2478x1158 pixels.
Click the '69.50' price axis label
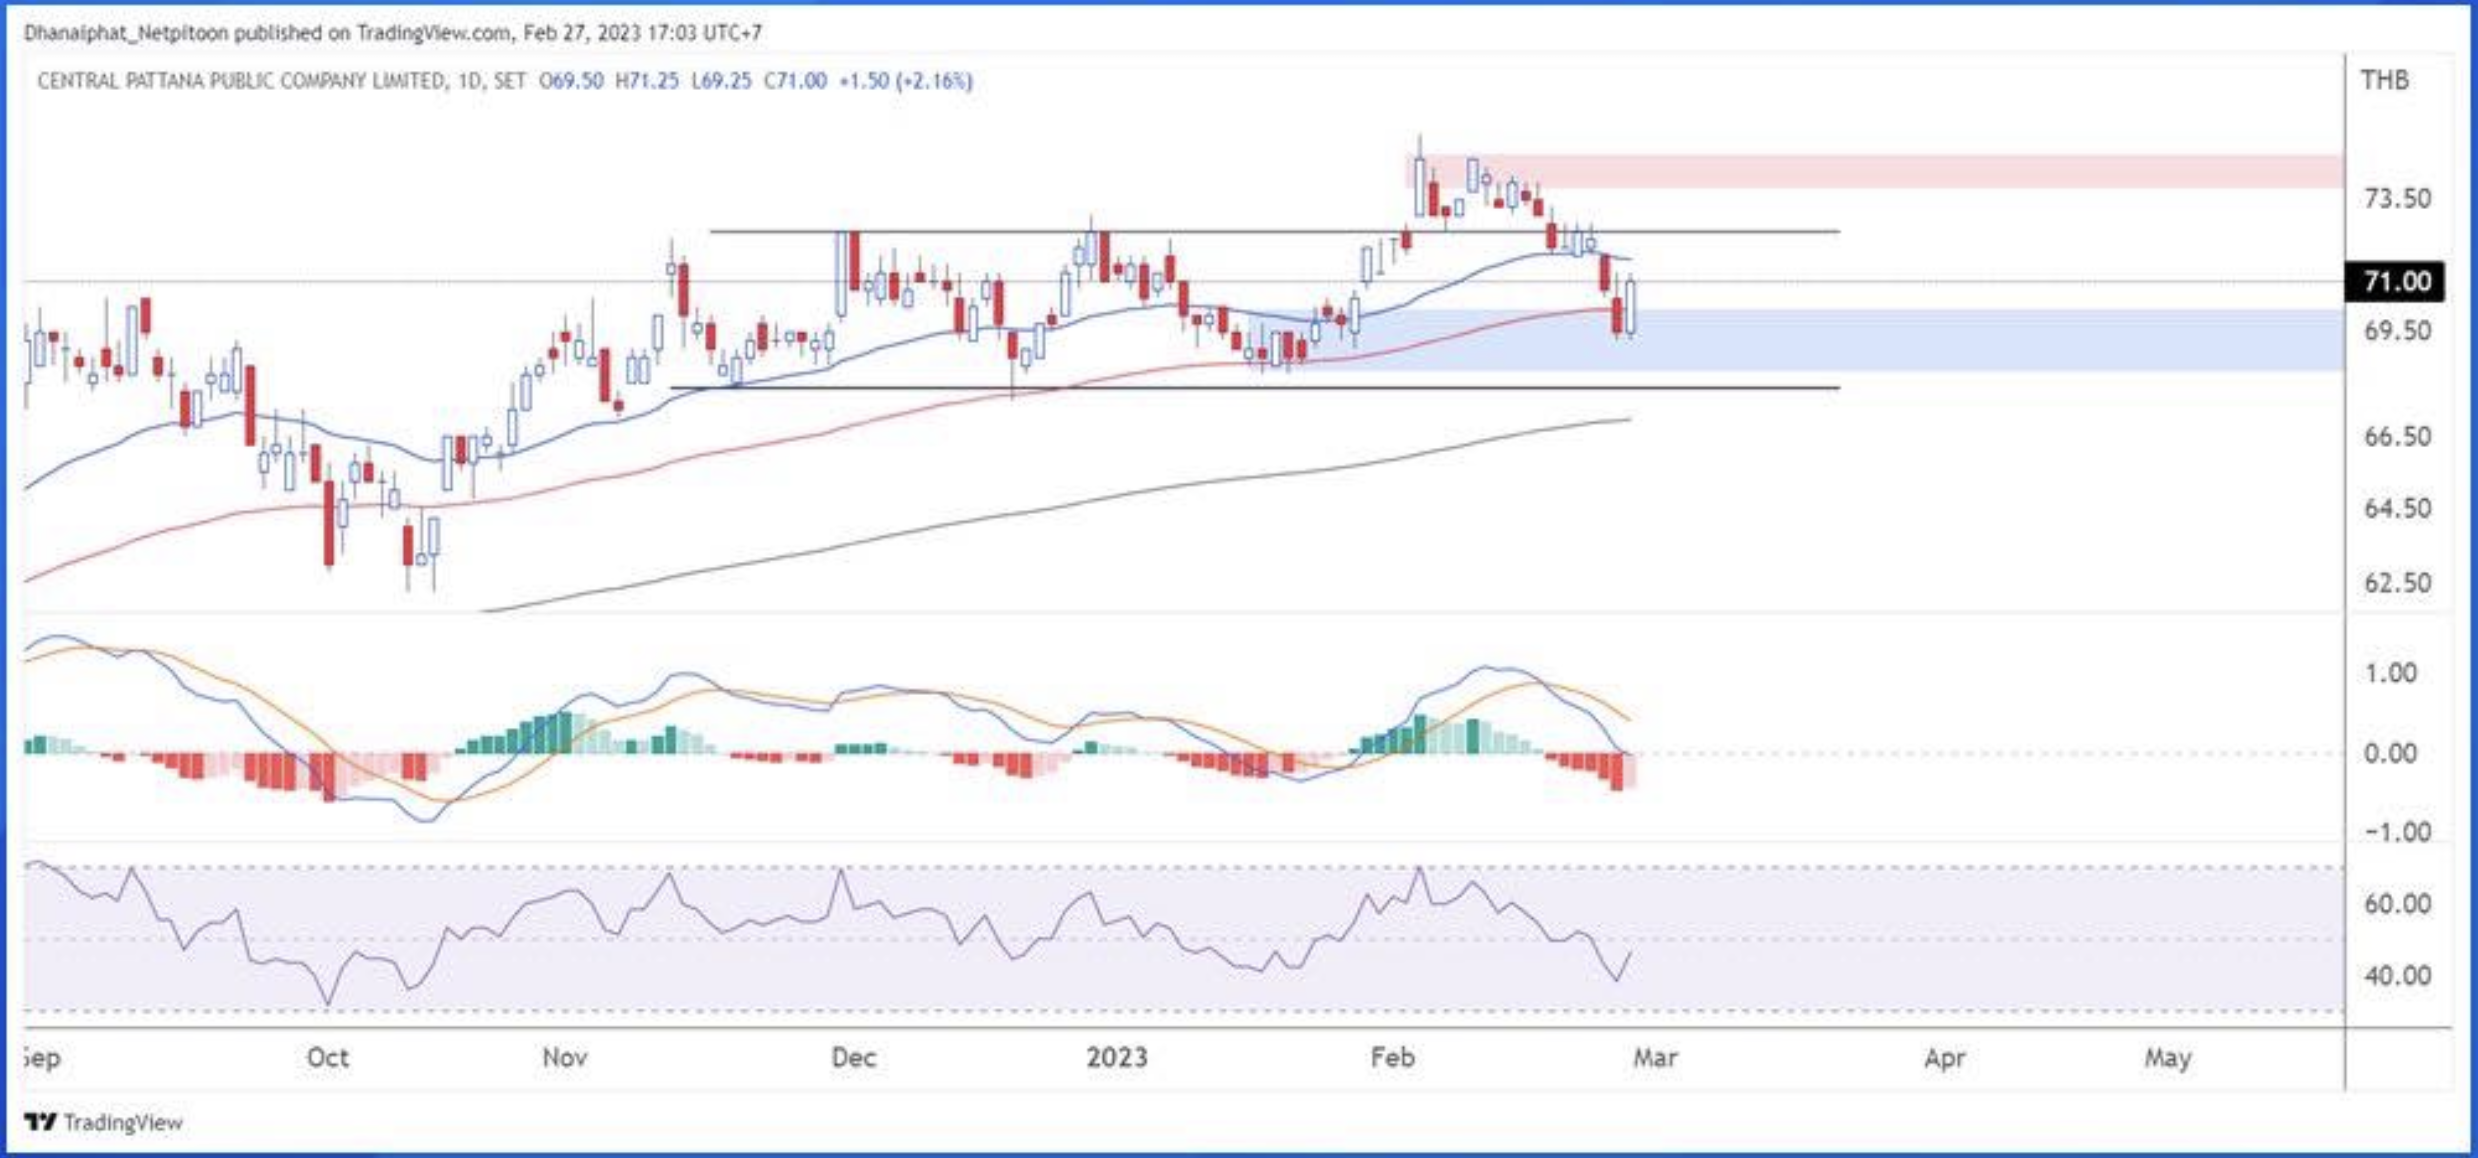(2397, 331)
